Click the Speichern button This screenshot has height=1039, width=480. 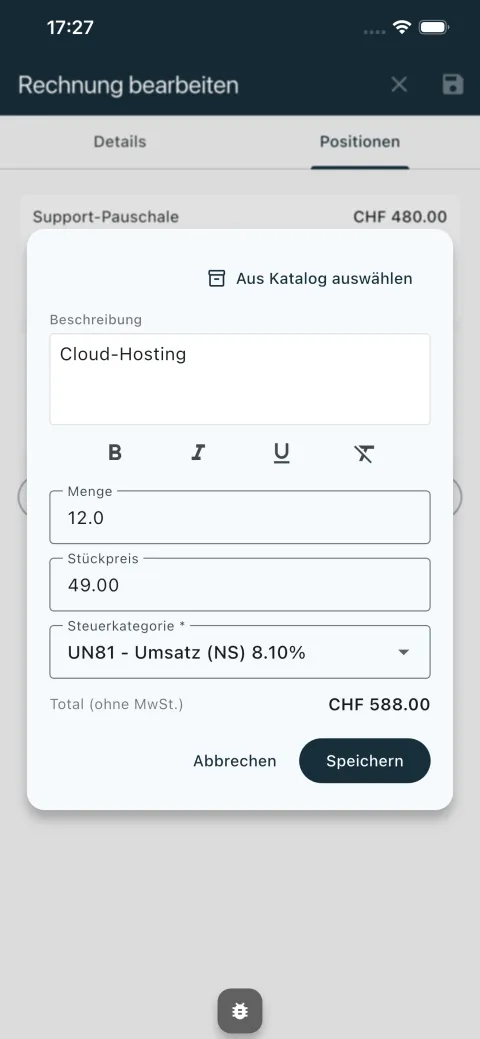coord(365,761)
